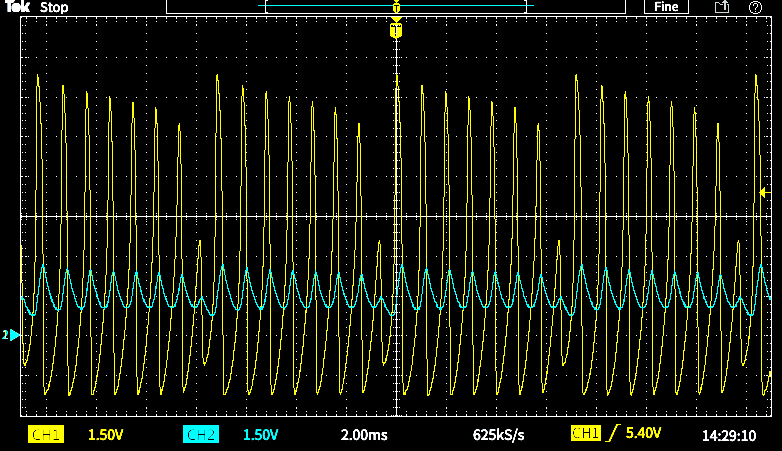The image size is (782, 451).
Task: Click the 14:29:10 clock readout
Action: click(x=728, y=435)
